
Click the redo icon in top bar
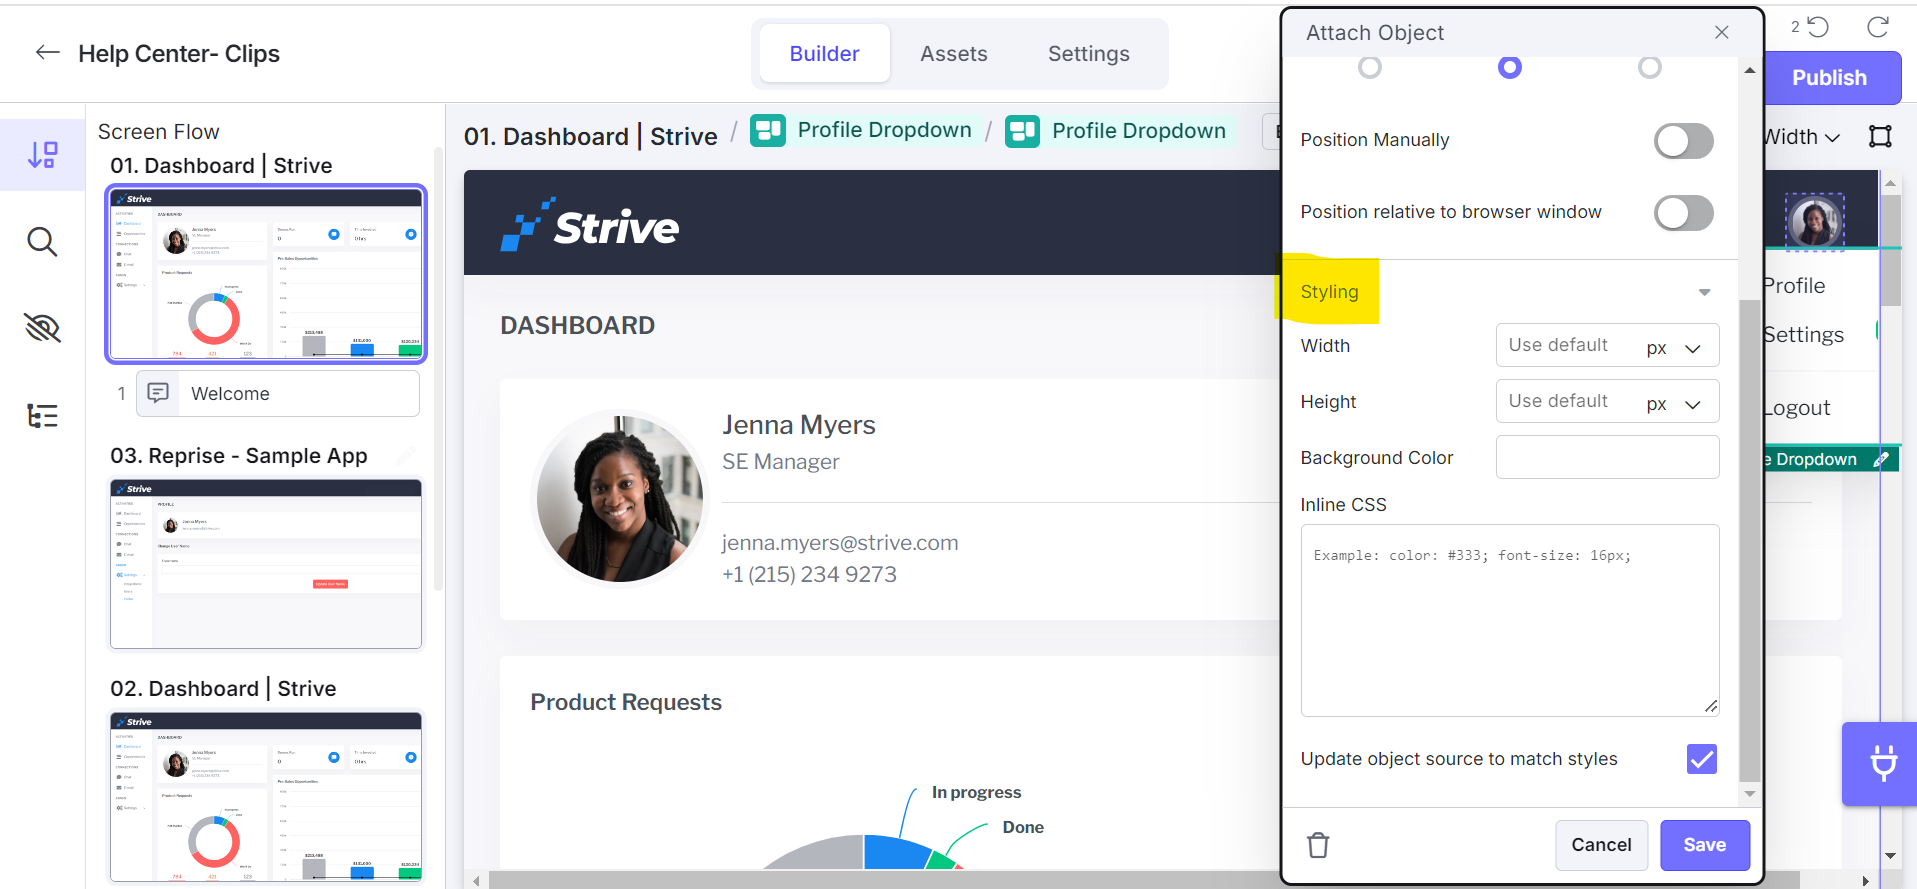pyautogui.click(x=1878, y=27)
